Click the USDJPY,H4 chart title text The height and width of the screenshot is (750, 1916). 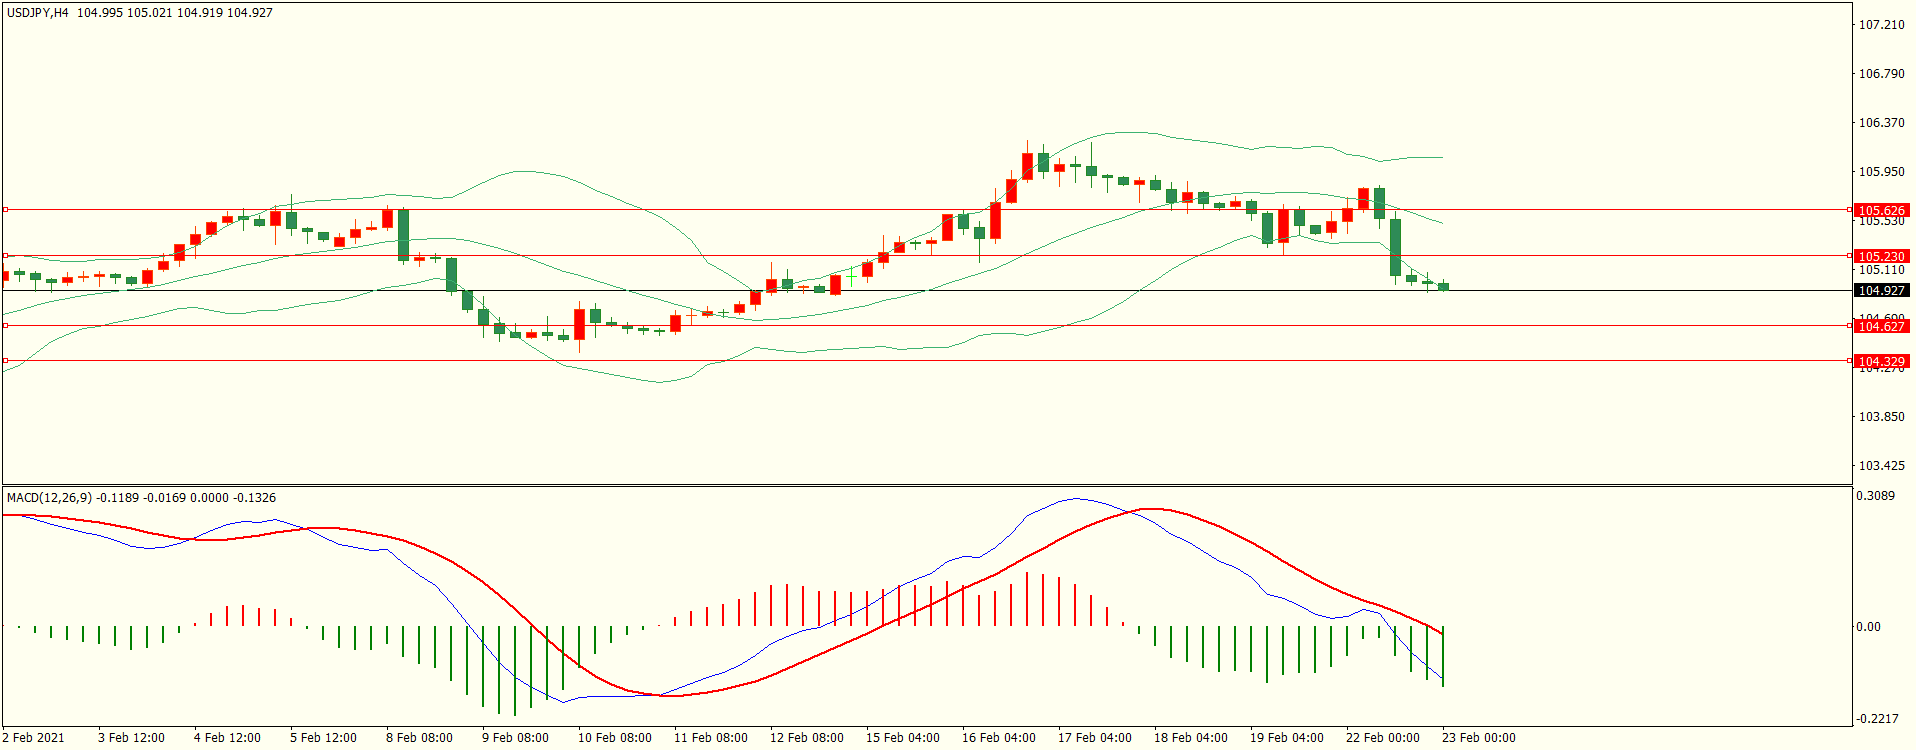(38, 13)
